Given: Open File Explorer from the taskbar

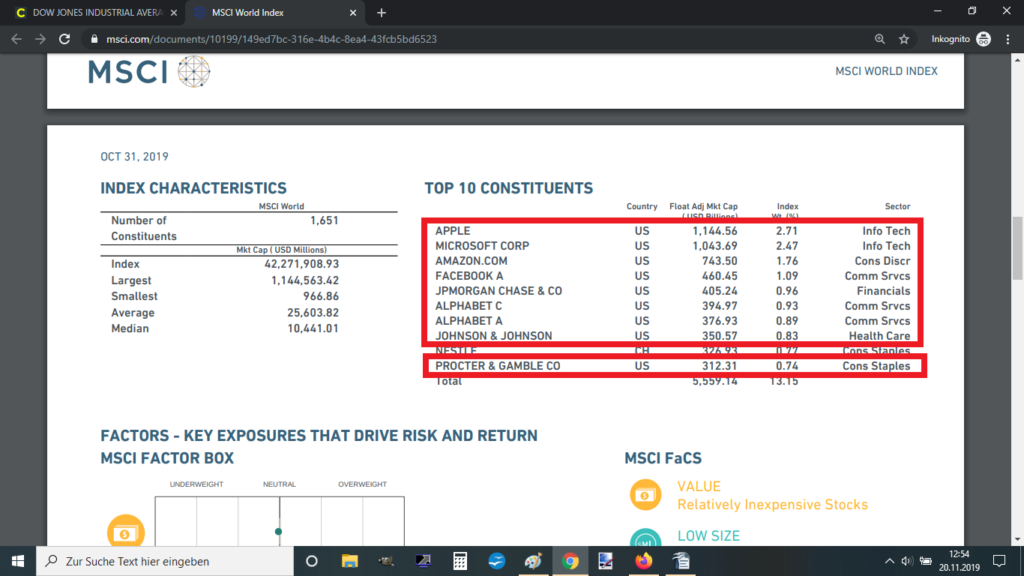Looking at the screenshot, I should tap(349, 561).
